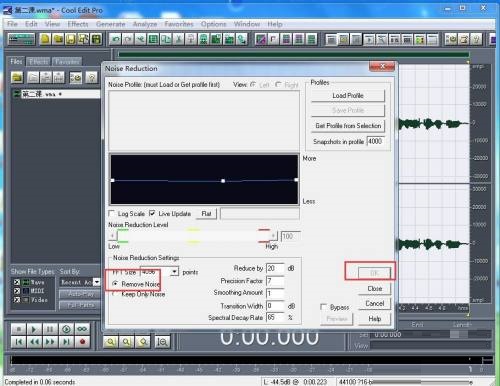Select the Keep Only Noise radio button

point(115,294)
